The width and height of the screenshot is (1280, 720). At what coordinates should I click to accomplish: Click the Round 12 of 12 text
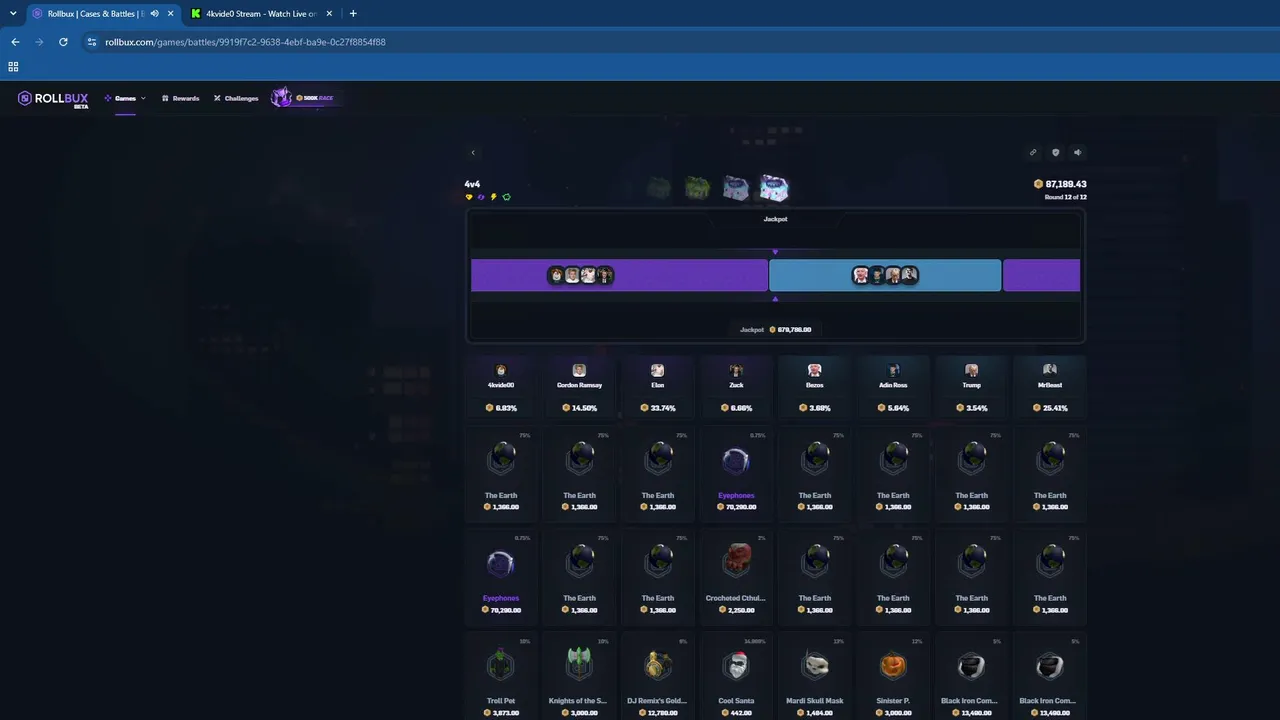coord(1066,197)
